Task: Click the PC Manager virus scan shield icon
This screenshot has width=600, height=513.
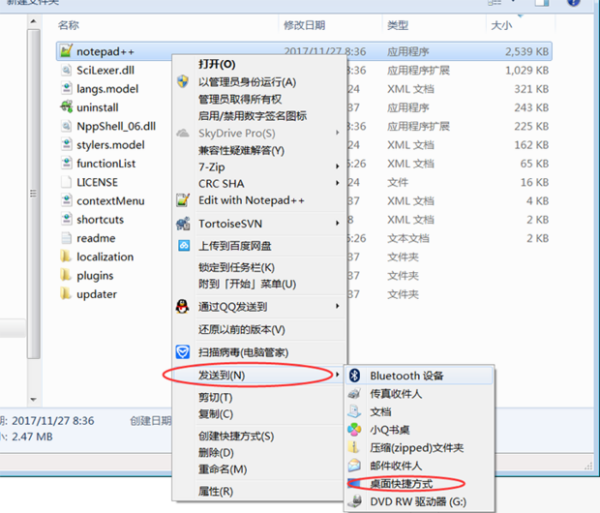Action: [183, 352]
